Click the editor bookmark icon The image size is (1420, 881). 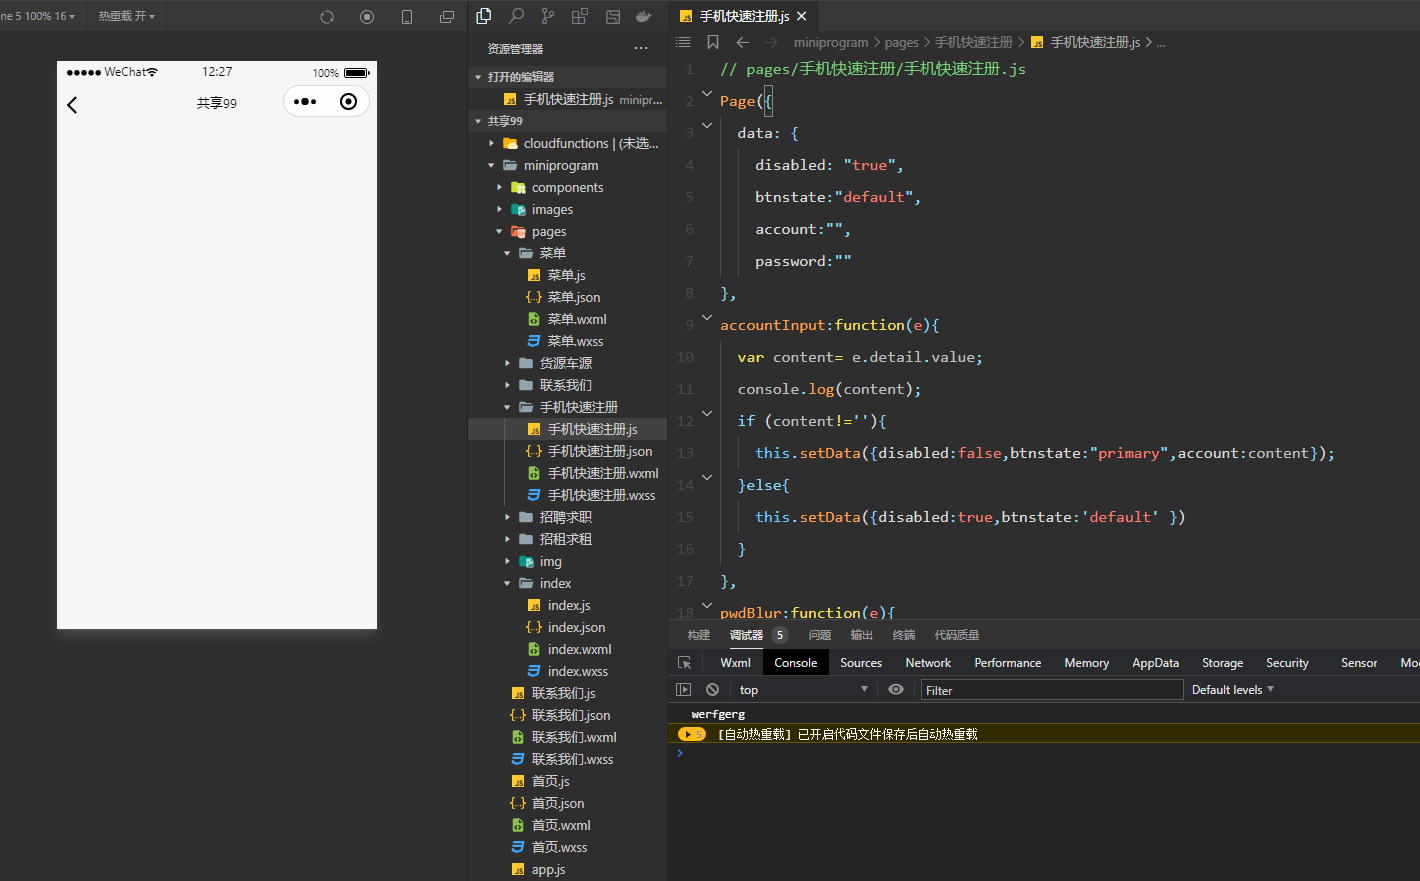[x=713, y=42]
